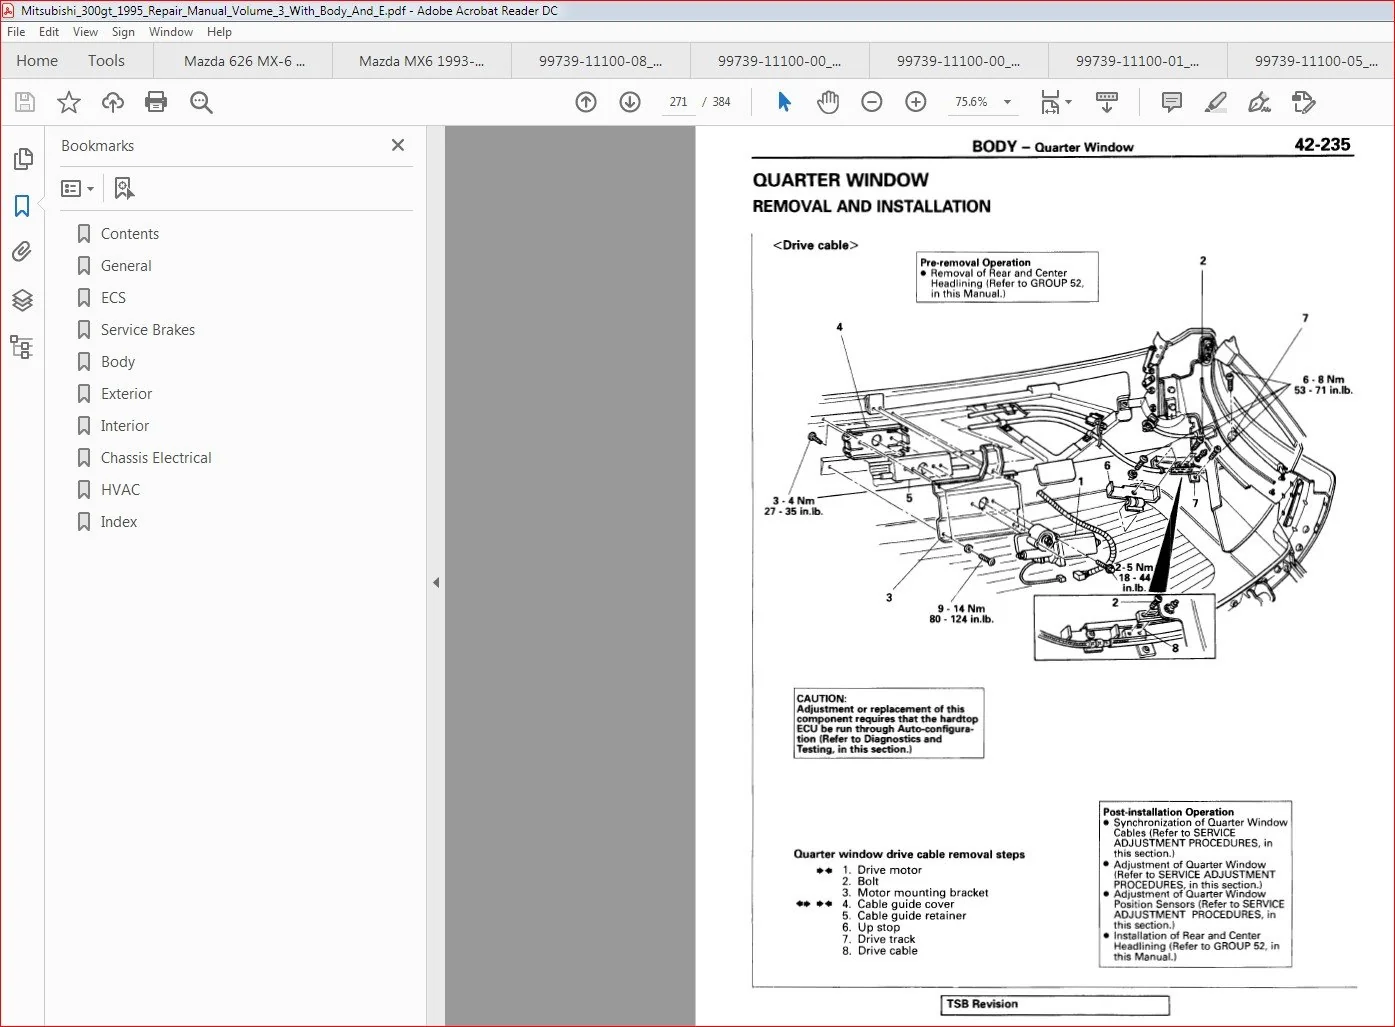Select the Highlight text pen tool

click(1216, 102)
